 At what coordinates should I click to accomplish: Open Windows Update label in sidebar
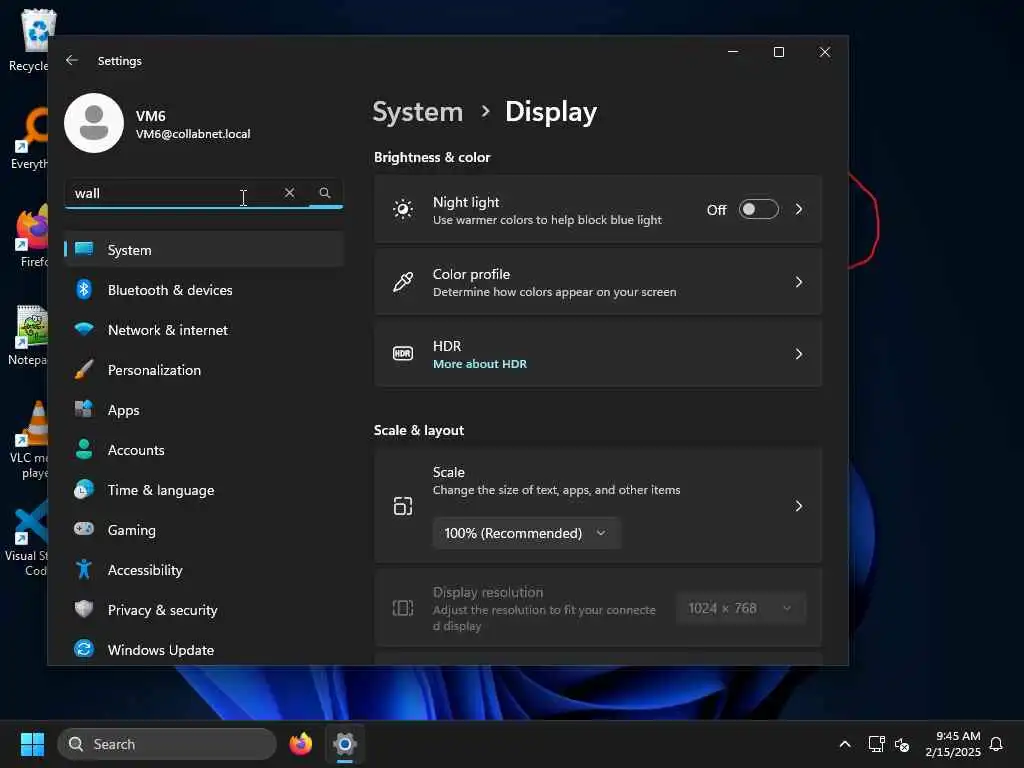pos(161,650)
